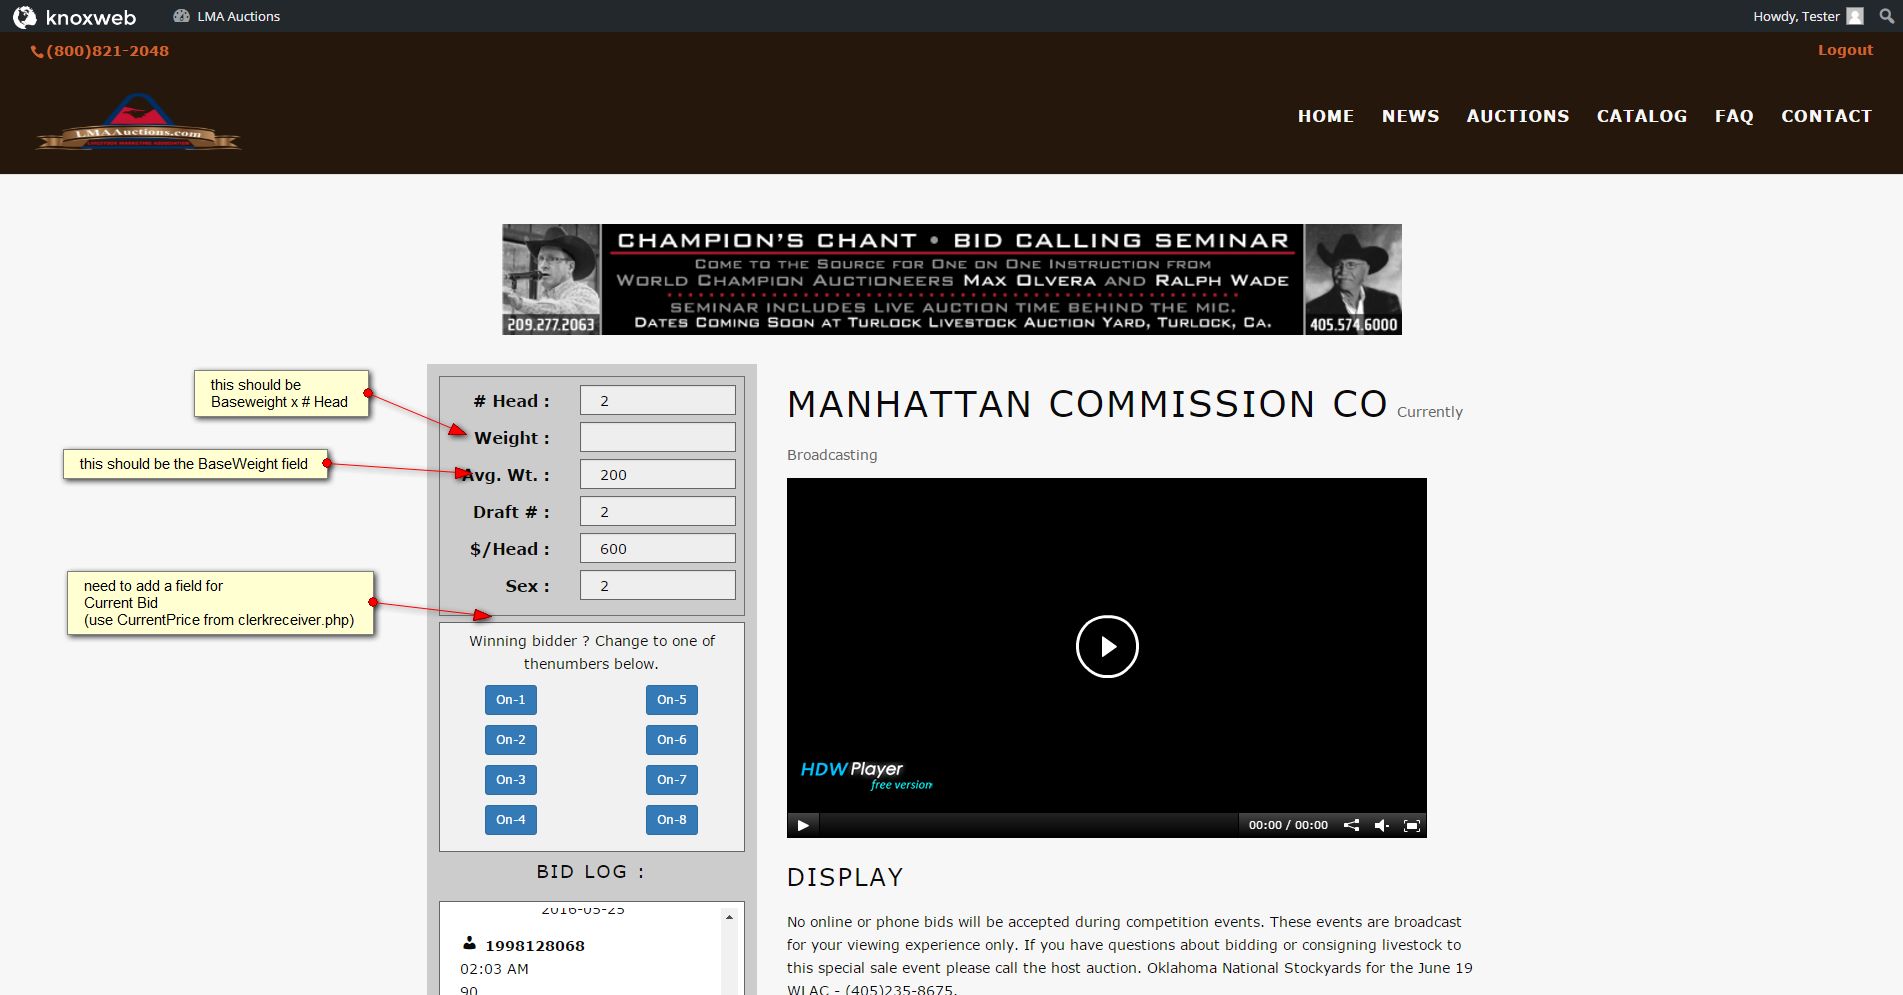Click the $/Head input field
1903x995 pixels.
tap(658, 548)
